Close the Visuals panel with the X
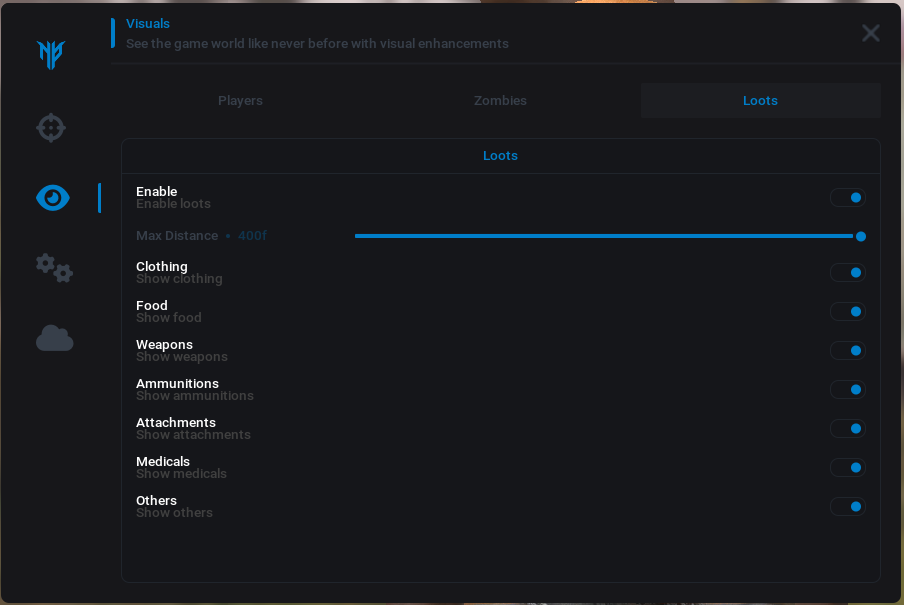 (870, 33)
